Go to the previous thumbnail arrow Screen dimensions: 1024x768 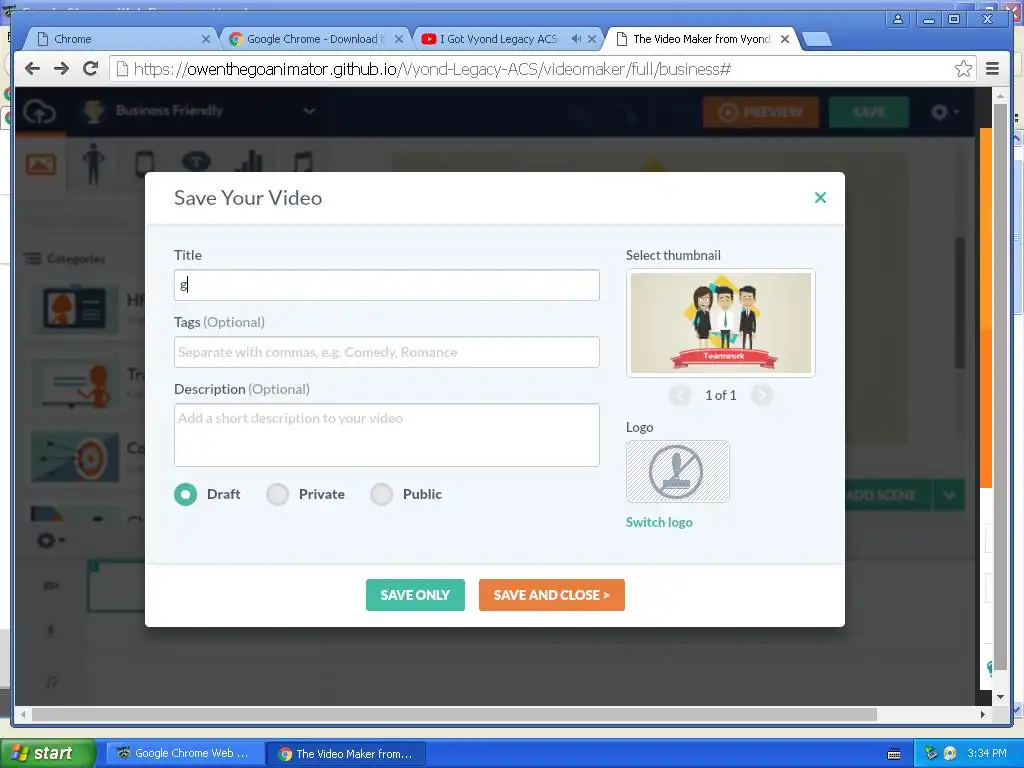tap(680, 395)
